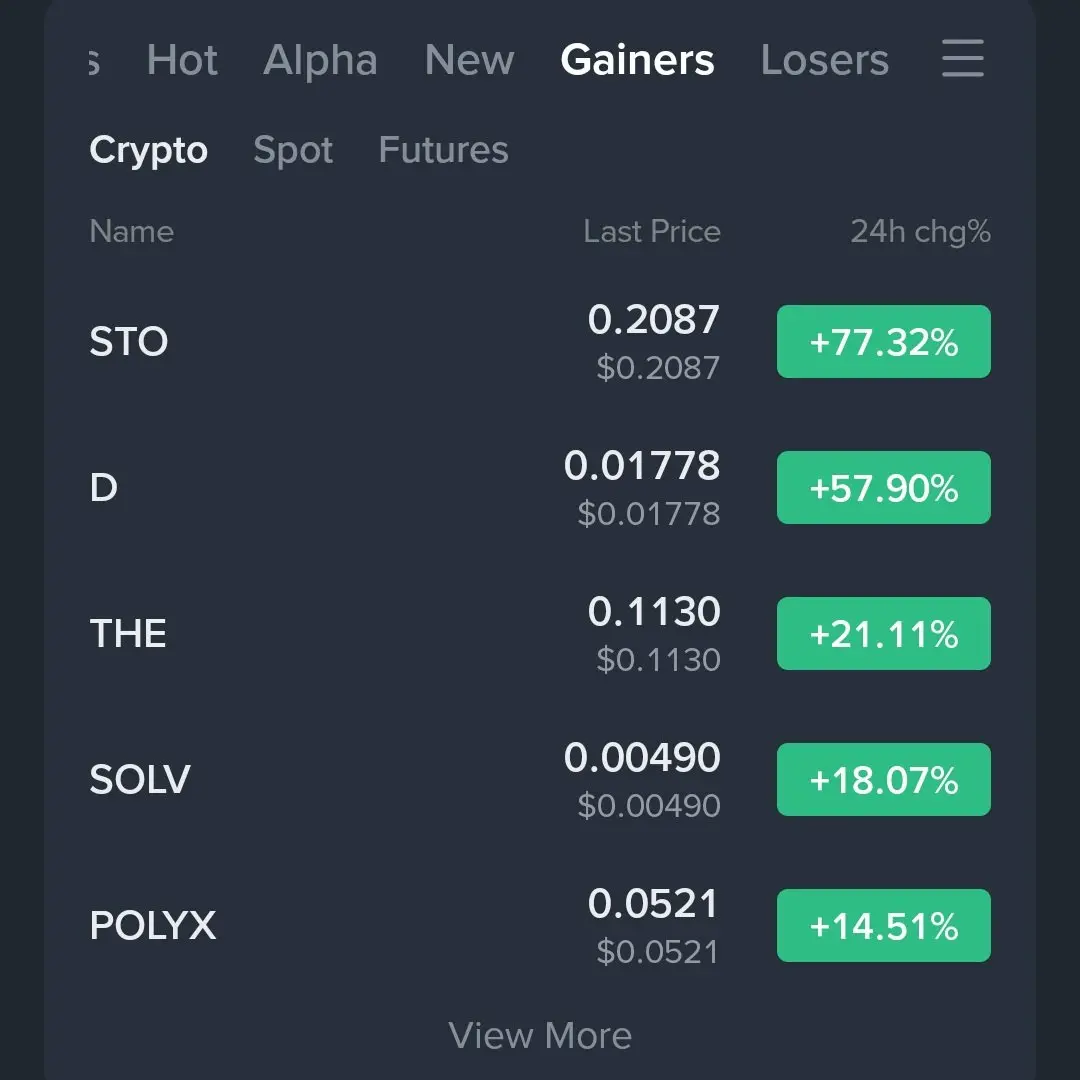This screenshot has width=1080, height=1080.
Task: Click the +57.90% change badge
Action: [x=883, y=488]
